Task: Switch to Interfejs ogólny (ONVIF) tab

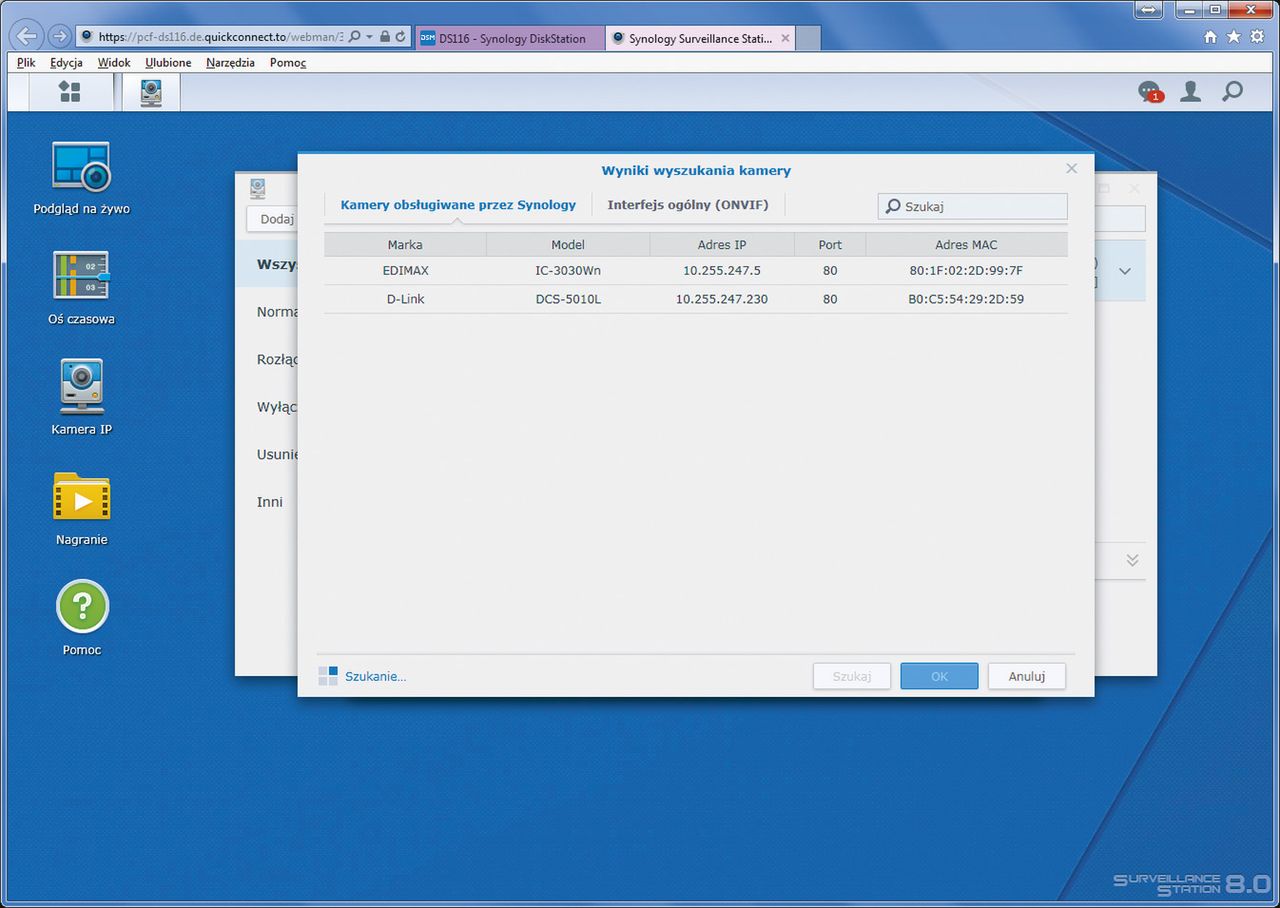Action: [688, 204]
